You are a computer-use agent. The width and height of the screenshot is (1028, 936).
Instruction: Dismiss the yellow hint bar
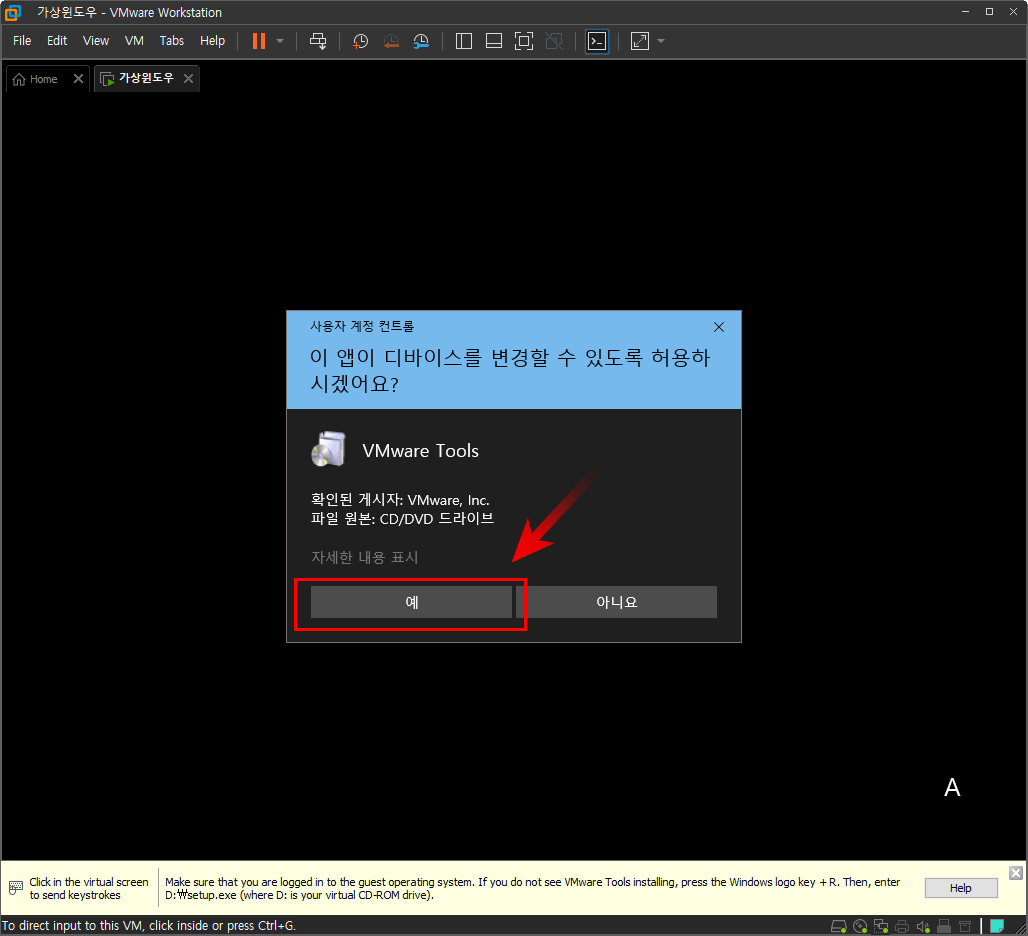click(x=1016, y=873)
